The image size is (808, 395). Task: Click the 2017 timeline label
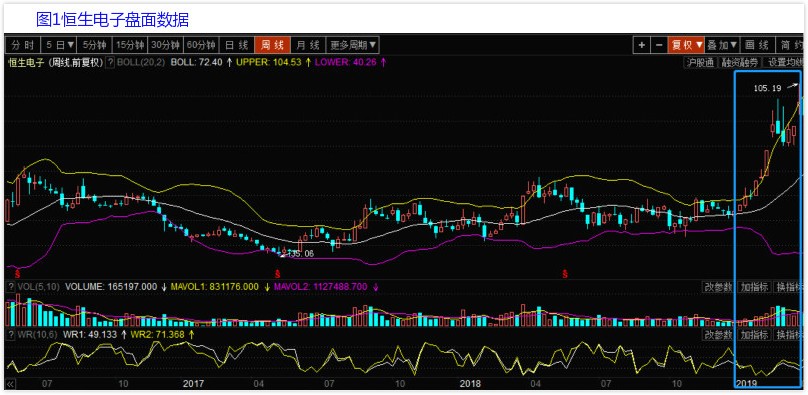pyautogui.click(x=194, y=384)
